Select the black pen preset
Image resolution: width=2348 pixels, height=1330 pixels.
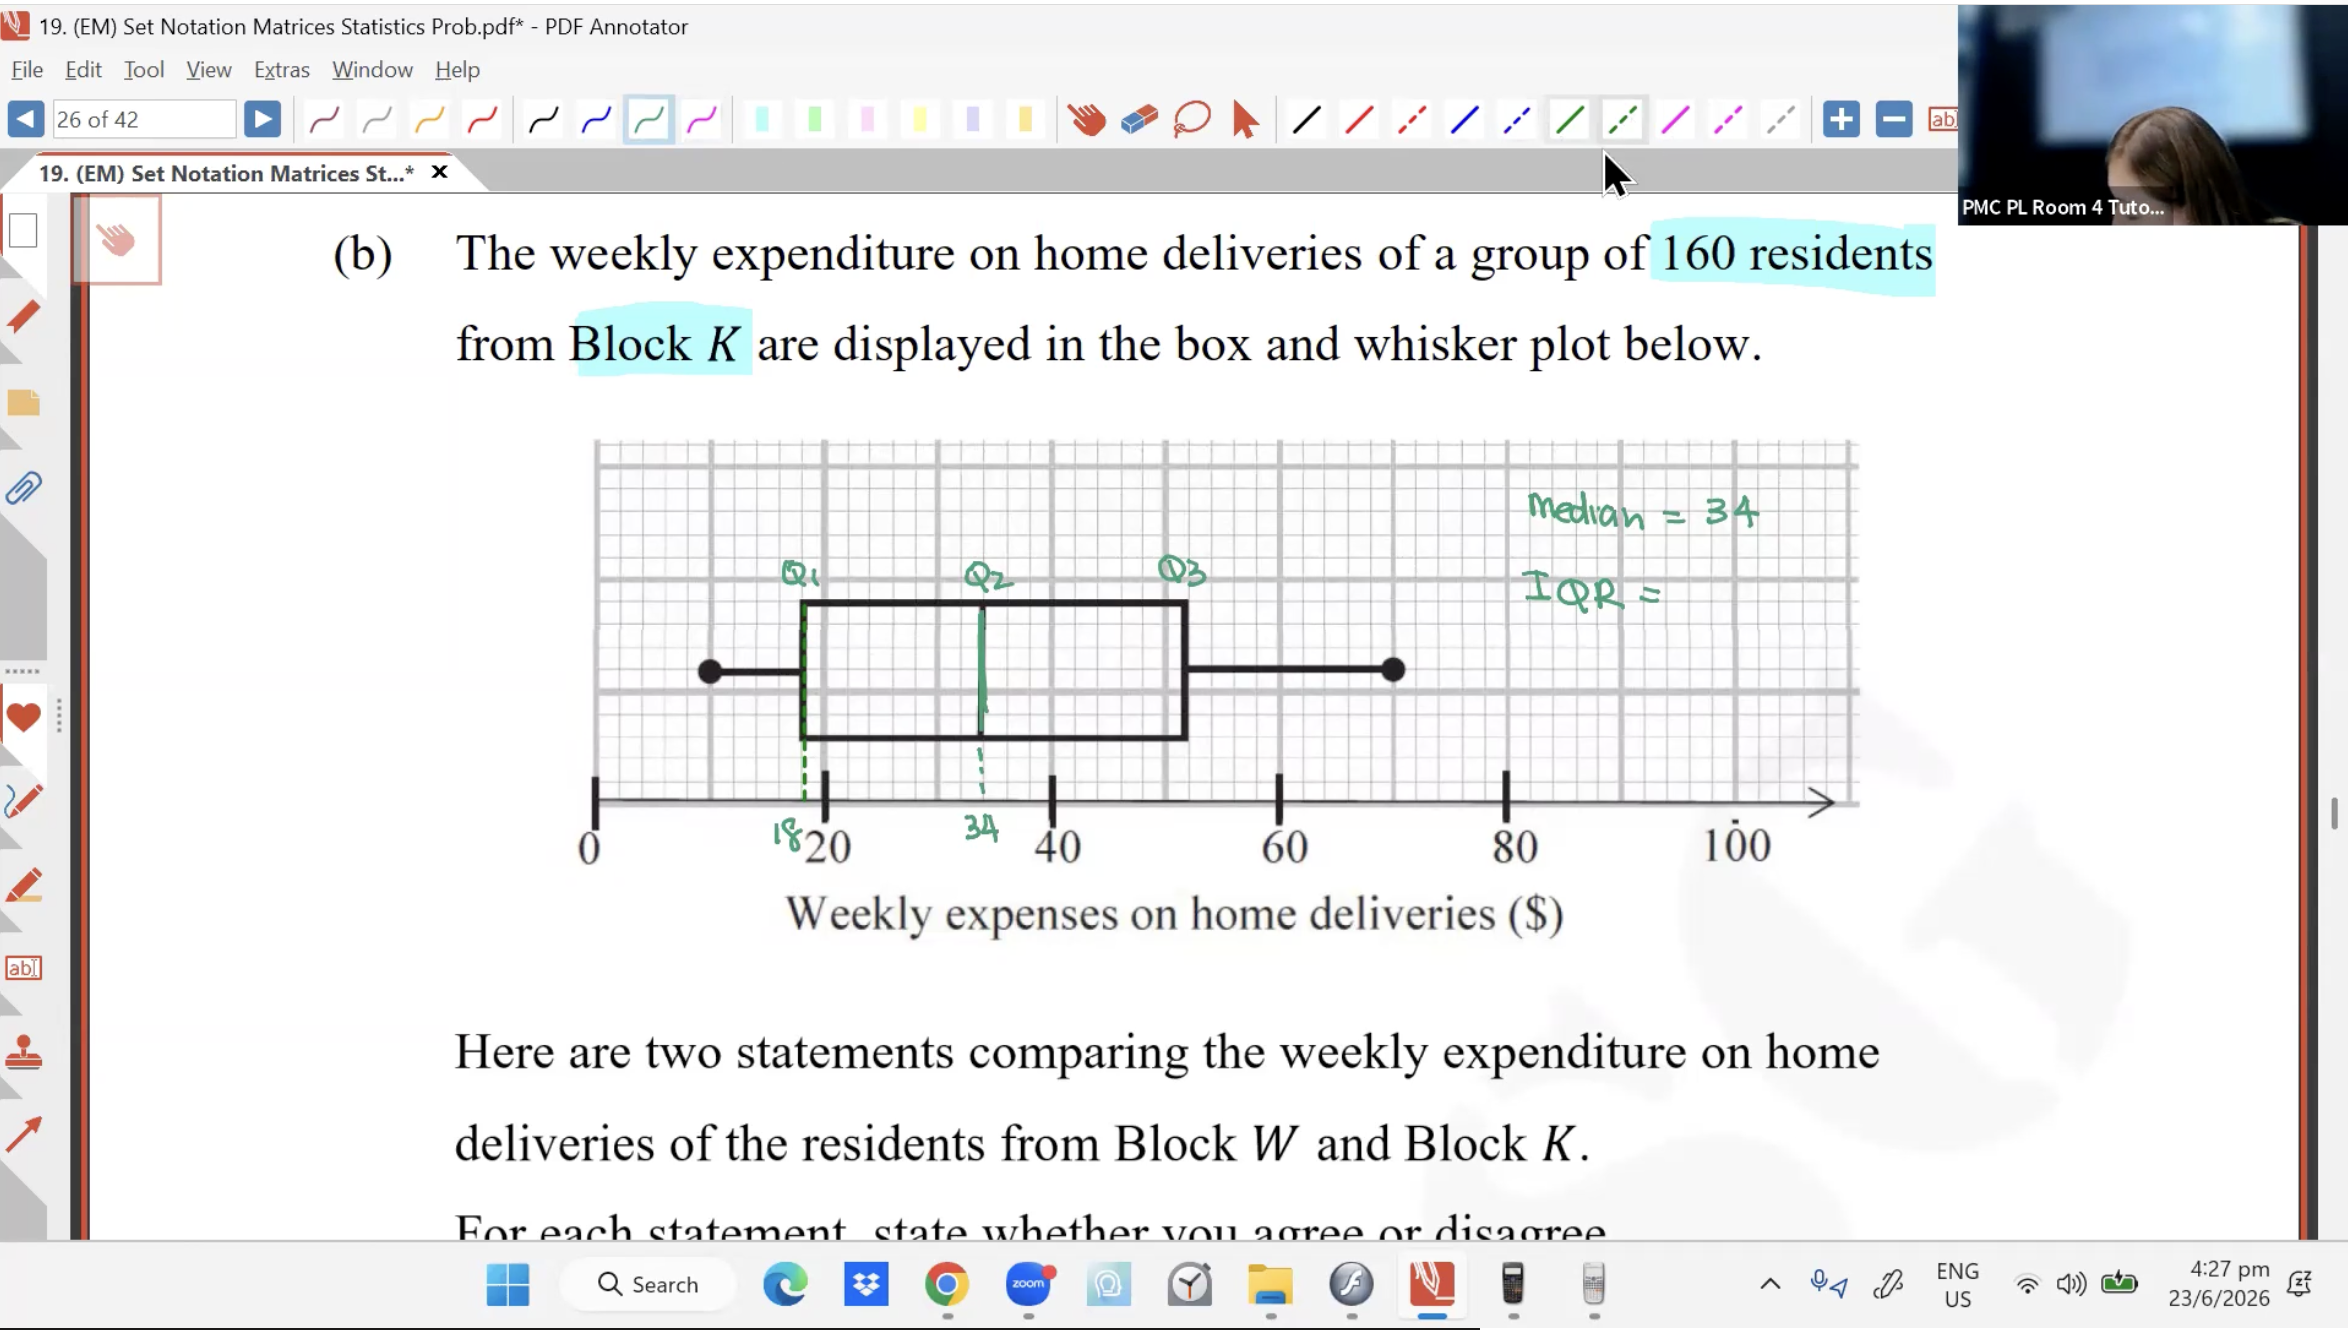coord(544,120)
